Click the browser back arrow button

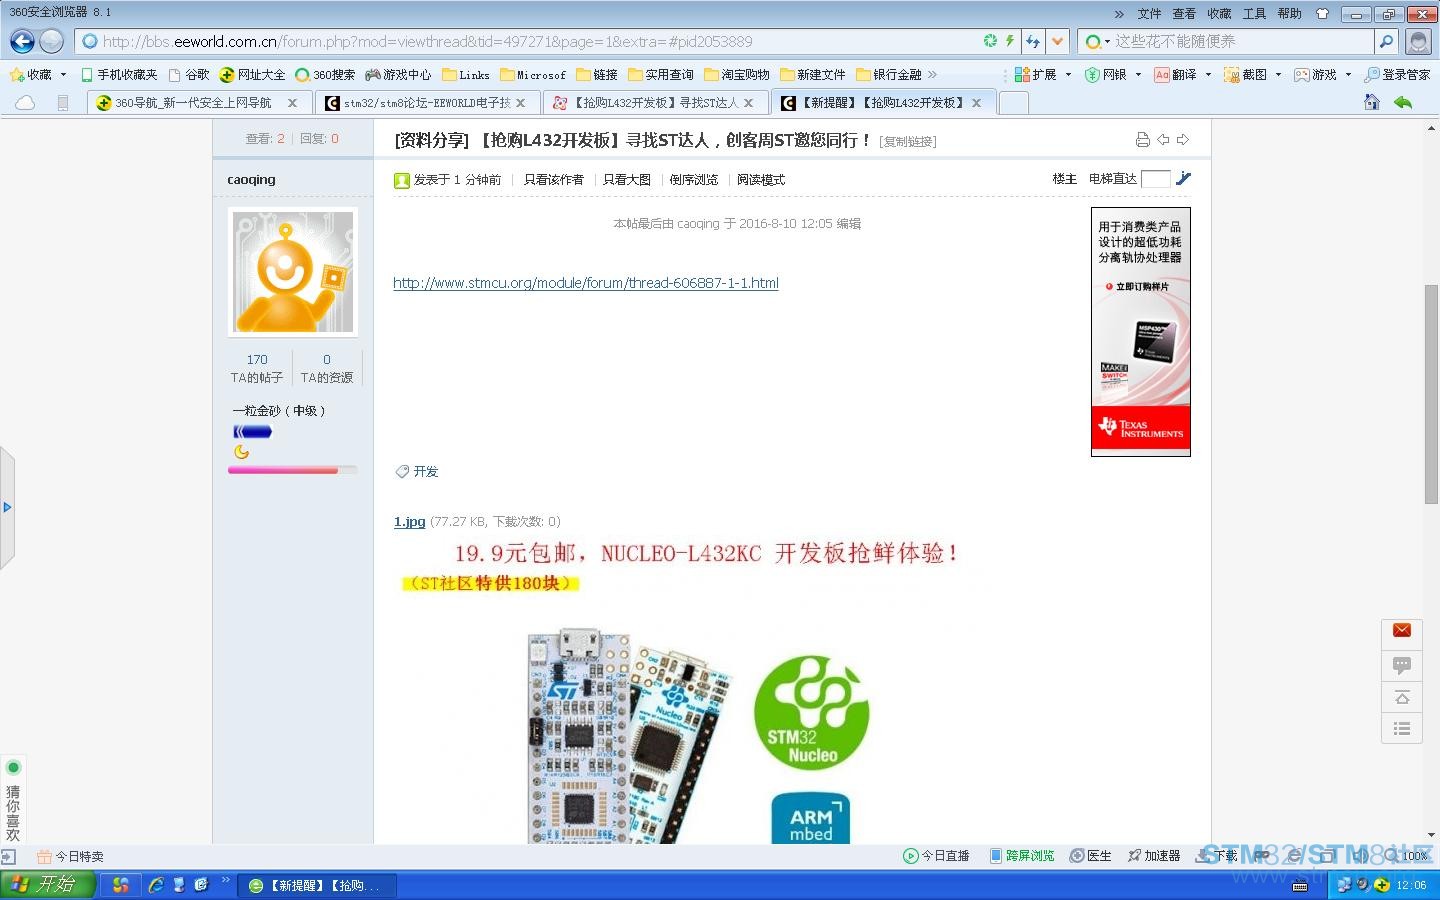pyautogui.click(x=22, y=41)
